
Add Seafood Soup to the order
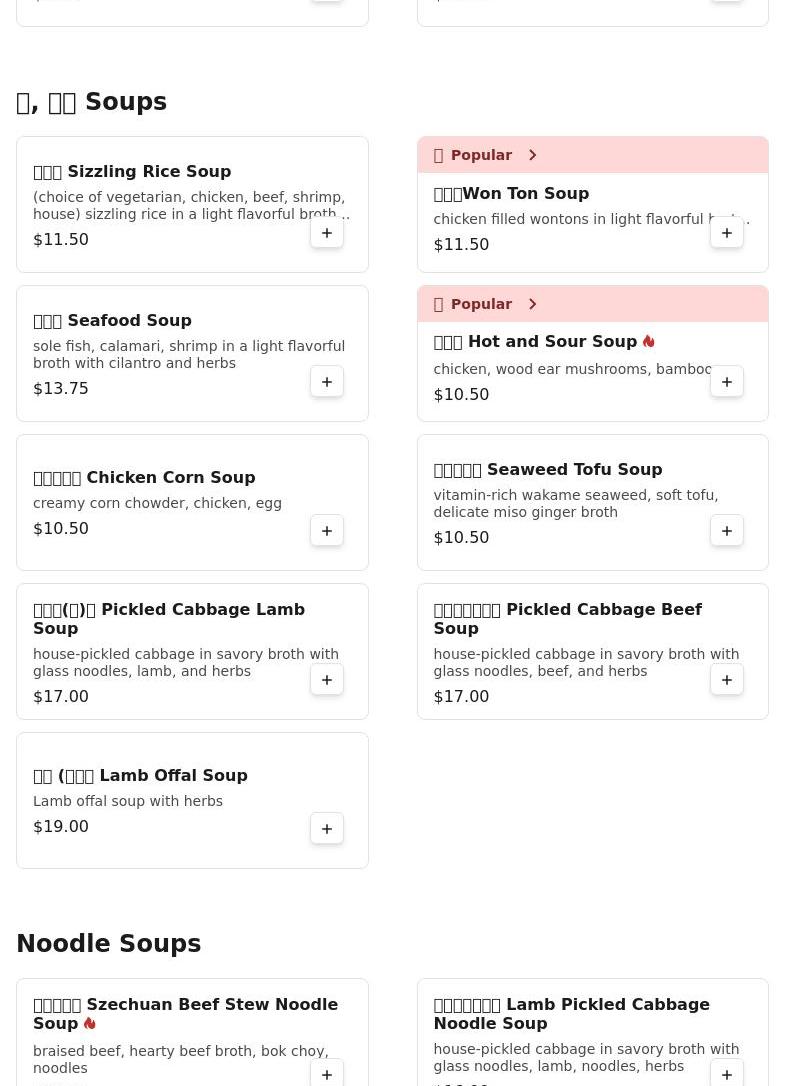point(326,382)
